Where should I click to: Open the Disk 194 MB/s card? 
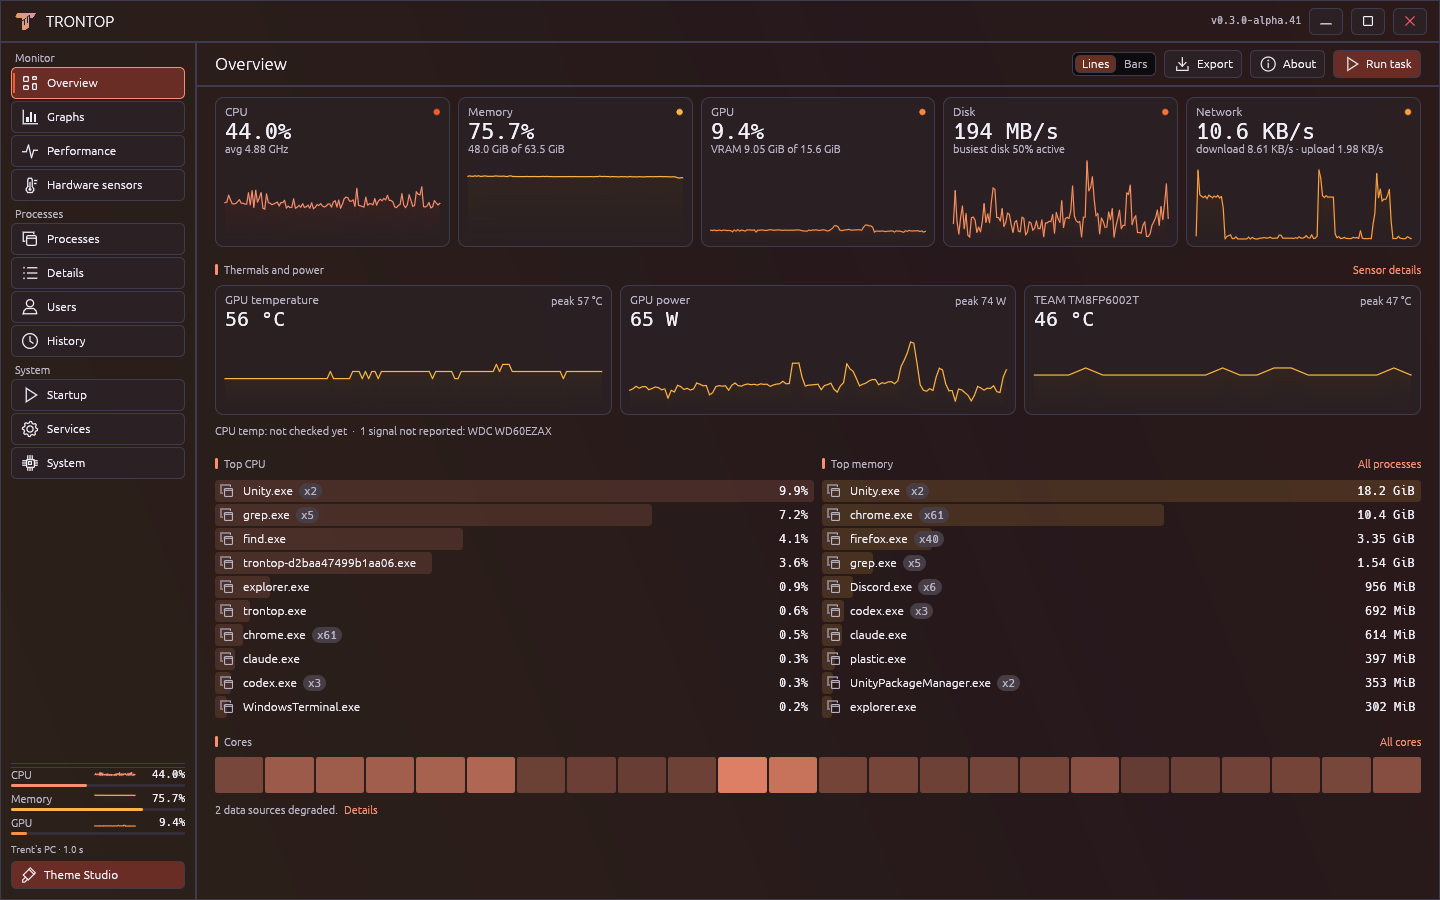click(x=1060, y=172)
